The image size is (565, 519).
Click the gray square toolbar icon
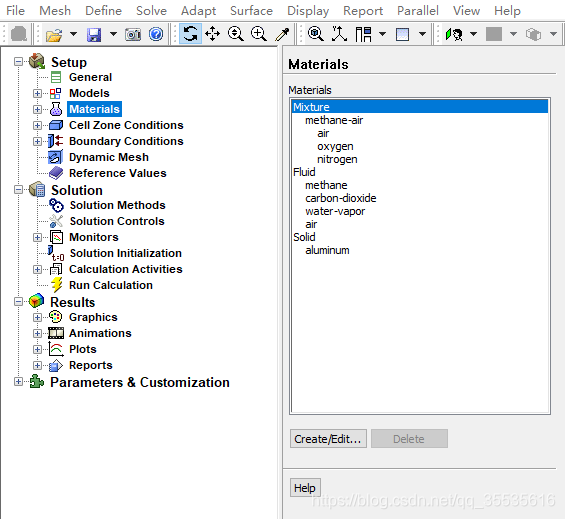[494, 34]
